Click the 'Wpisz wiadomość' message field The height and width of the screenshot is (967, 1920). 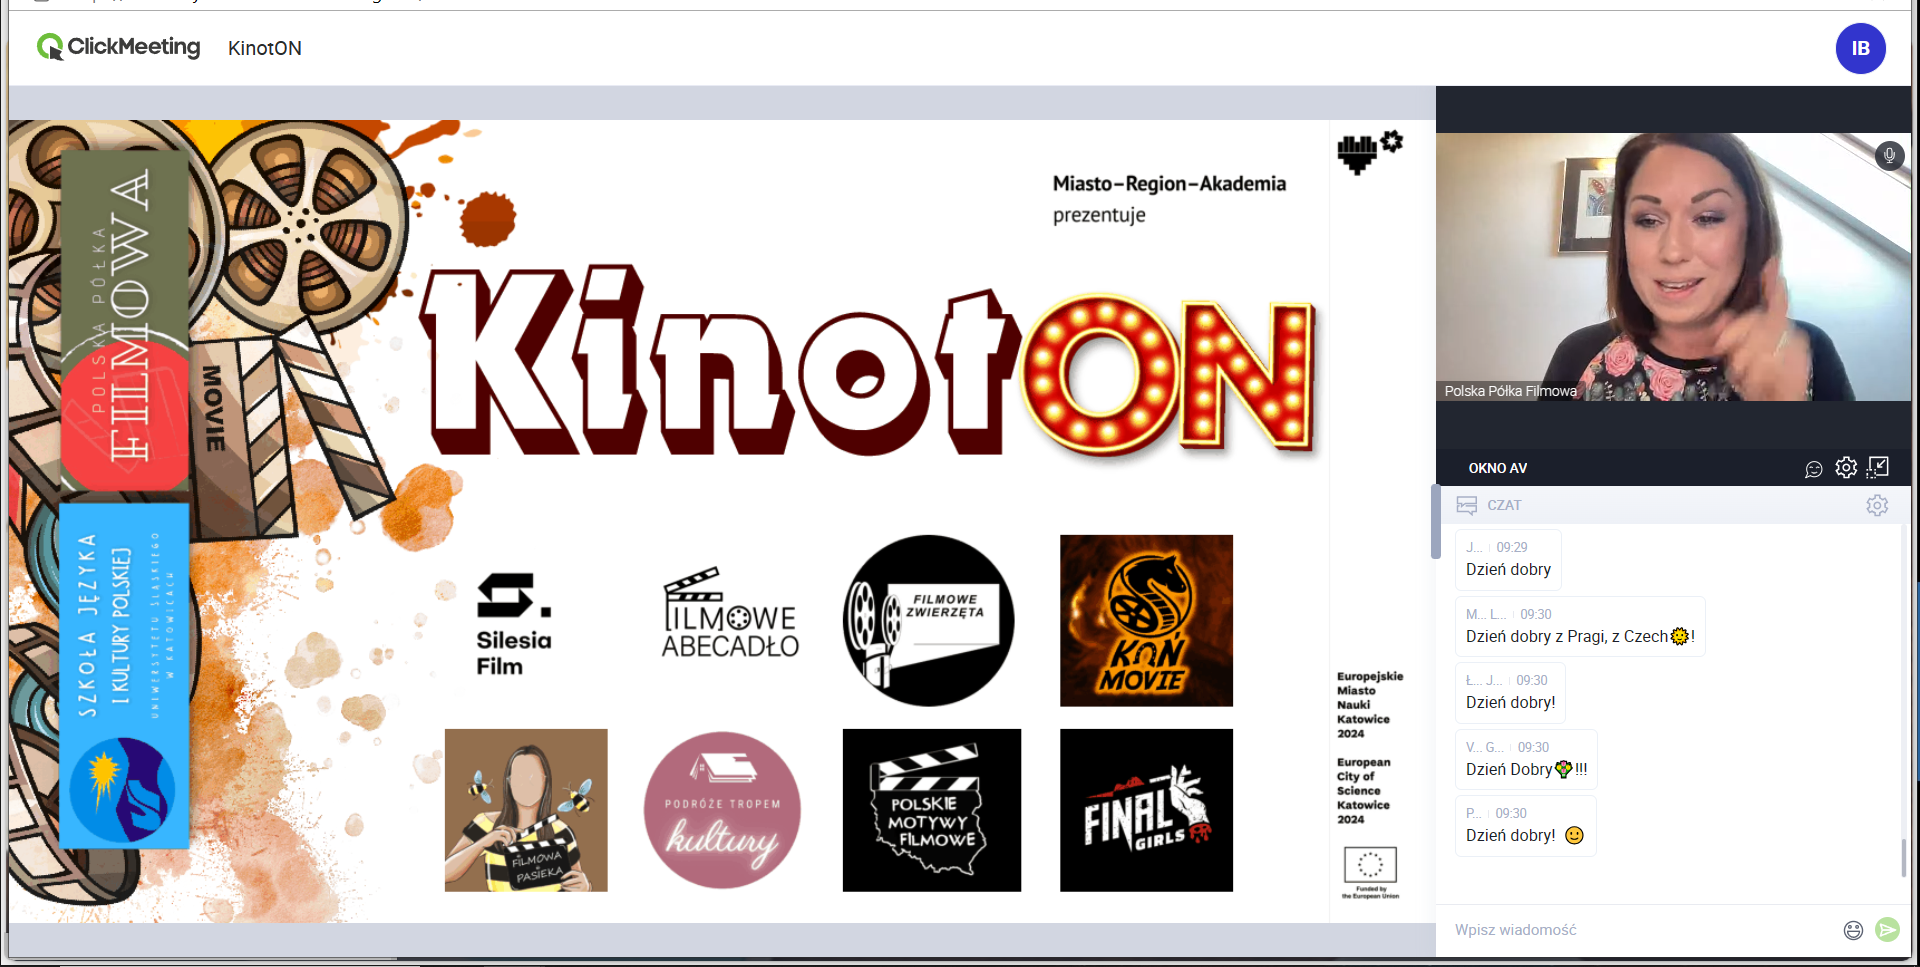coord(1640,930)
